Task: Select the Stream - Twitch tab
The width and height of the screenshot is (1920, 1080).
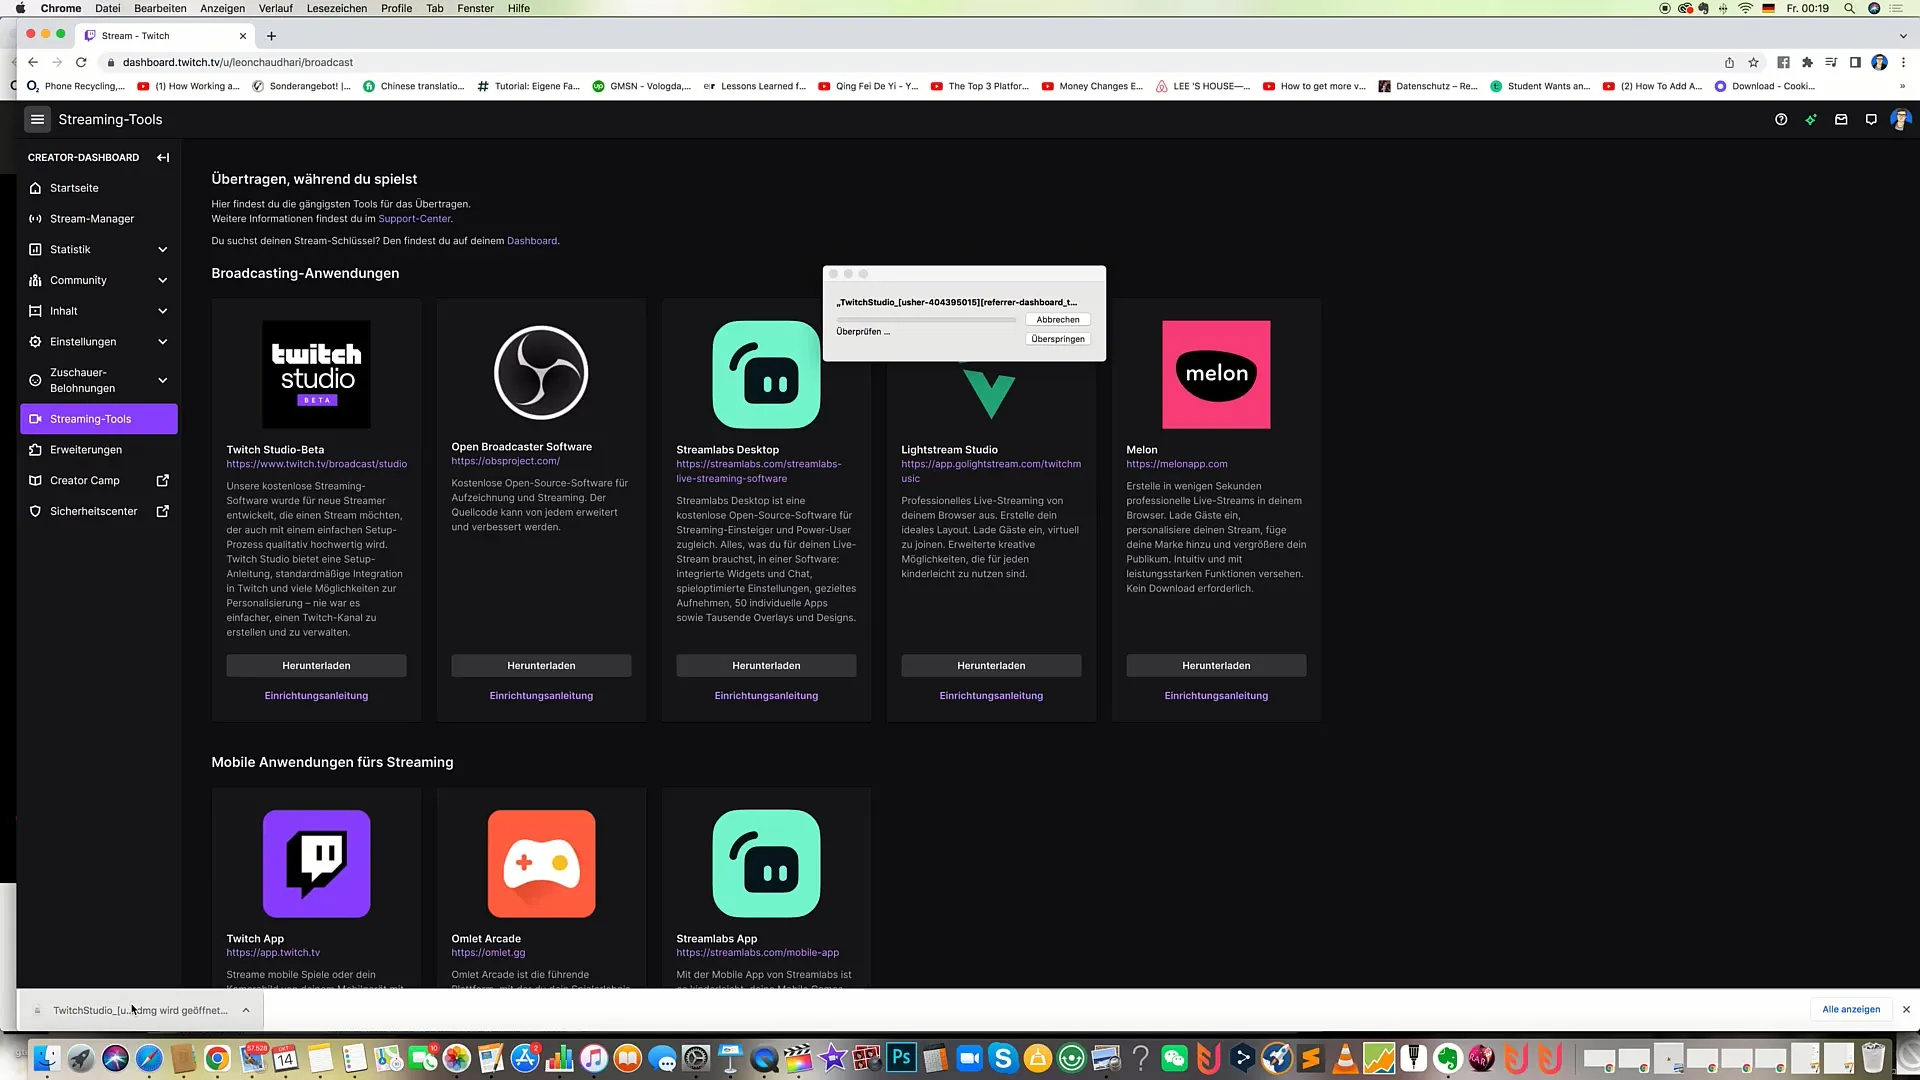Action: [x=165, y=36]
